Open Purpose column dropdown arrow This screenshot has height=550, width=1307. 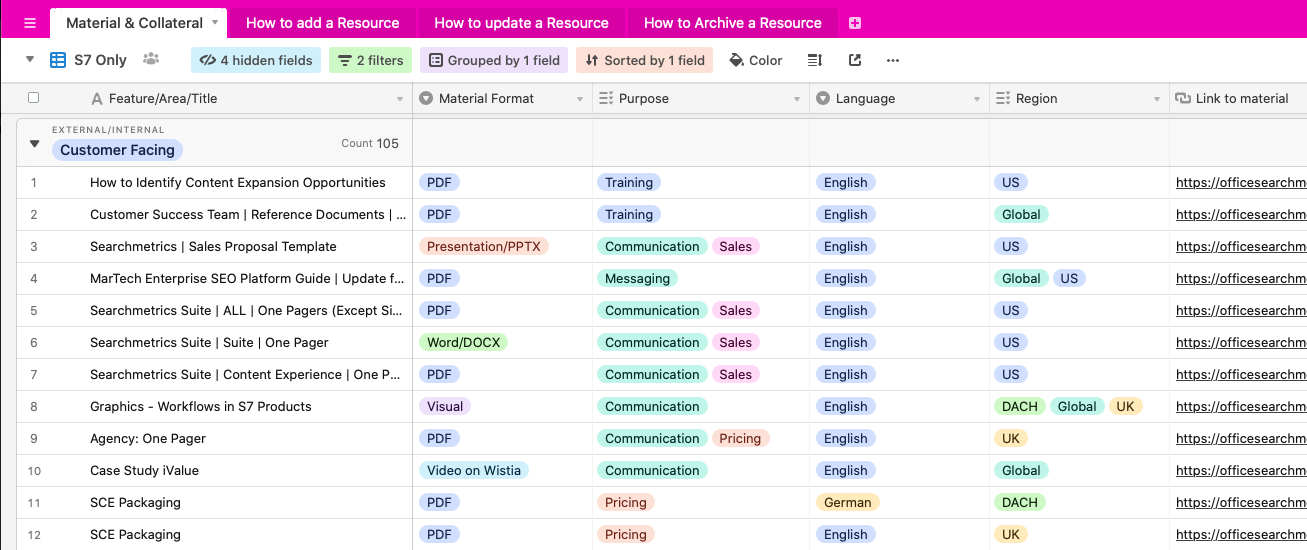[797, 99]
